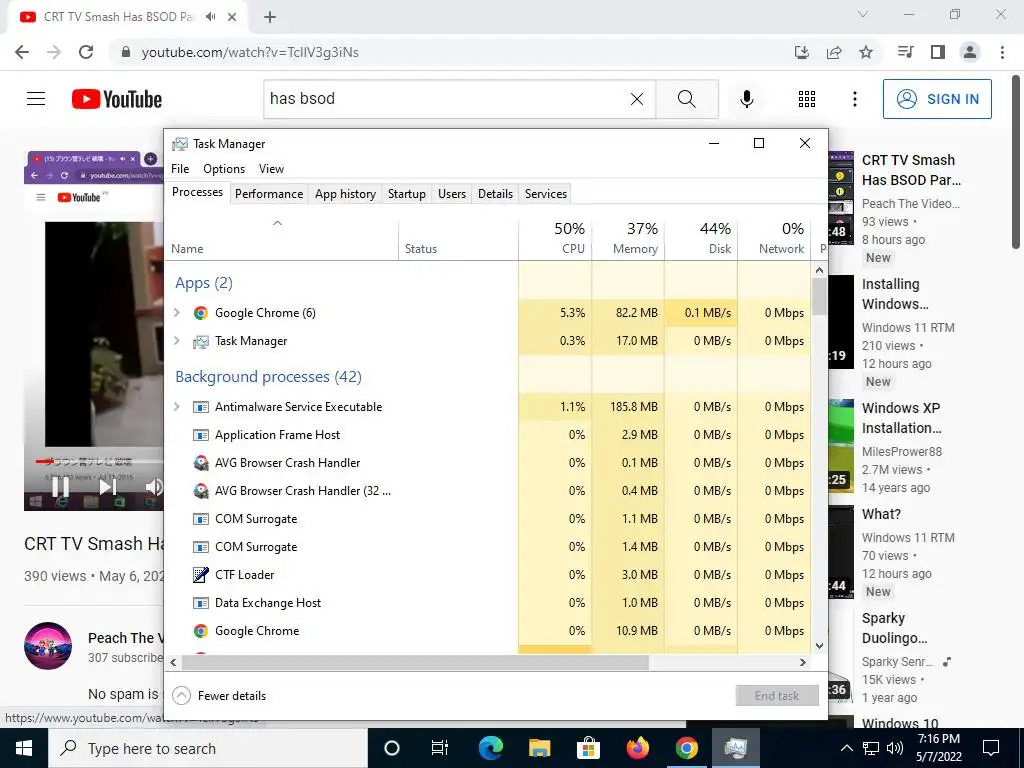Clear the YouTube search text
The height and width of the screenshot is (768, 1024).
[637, 99]
